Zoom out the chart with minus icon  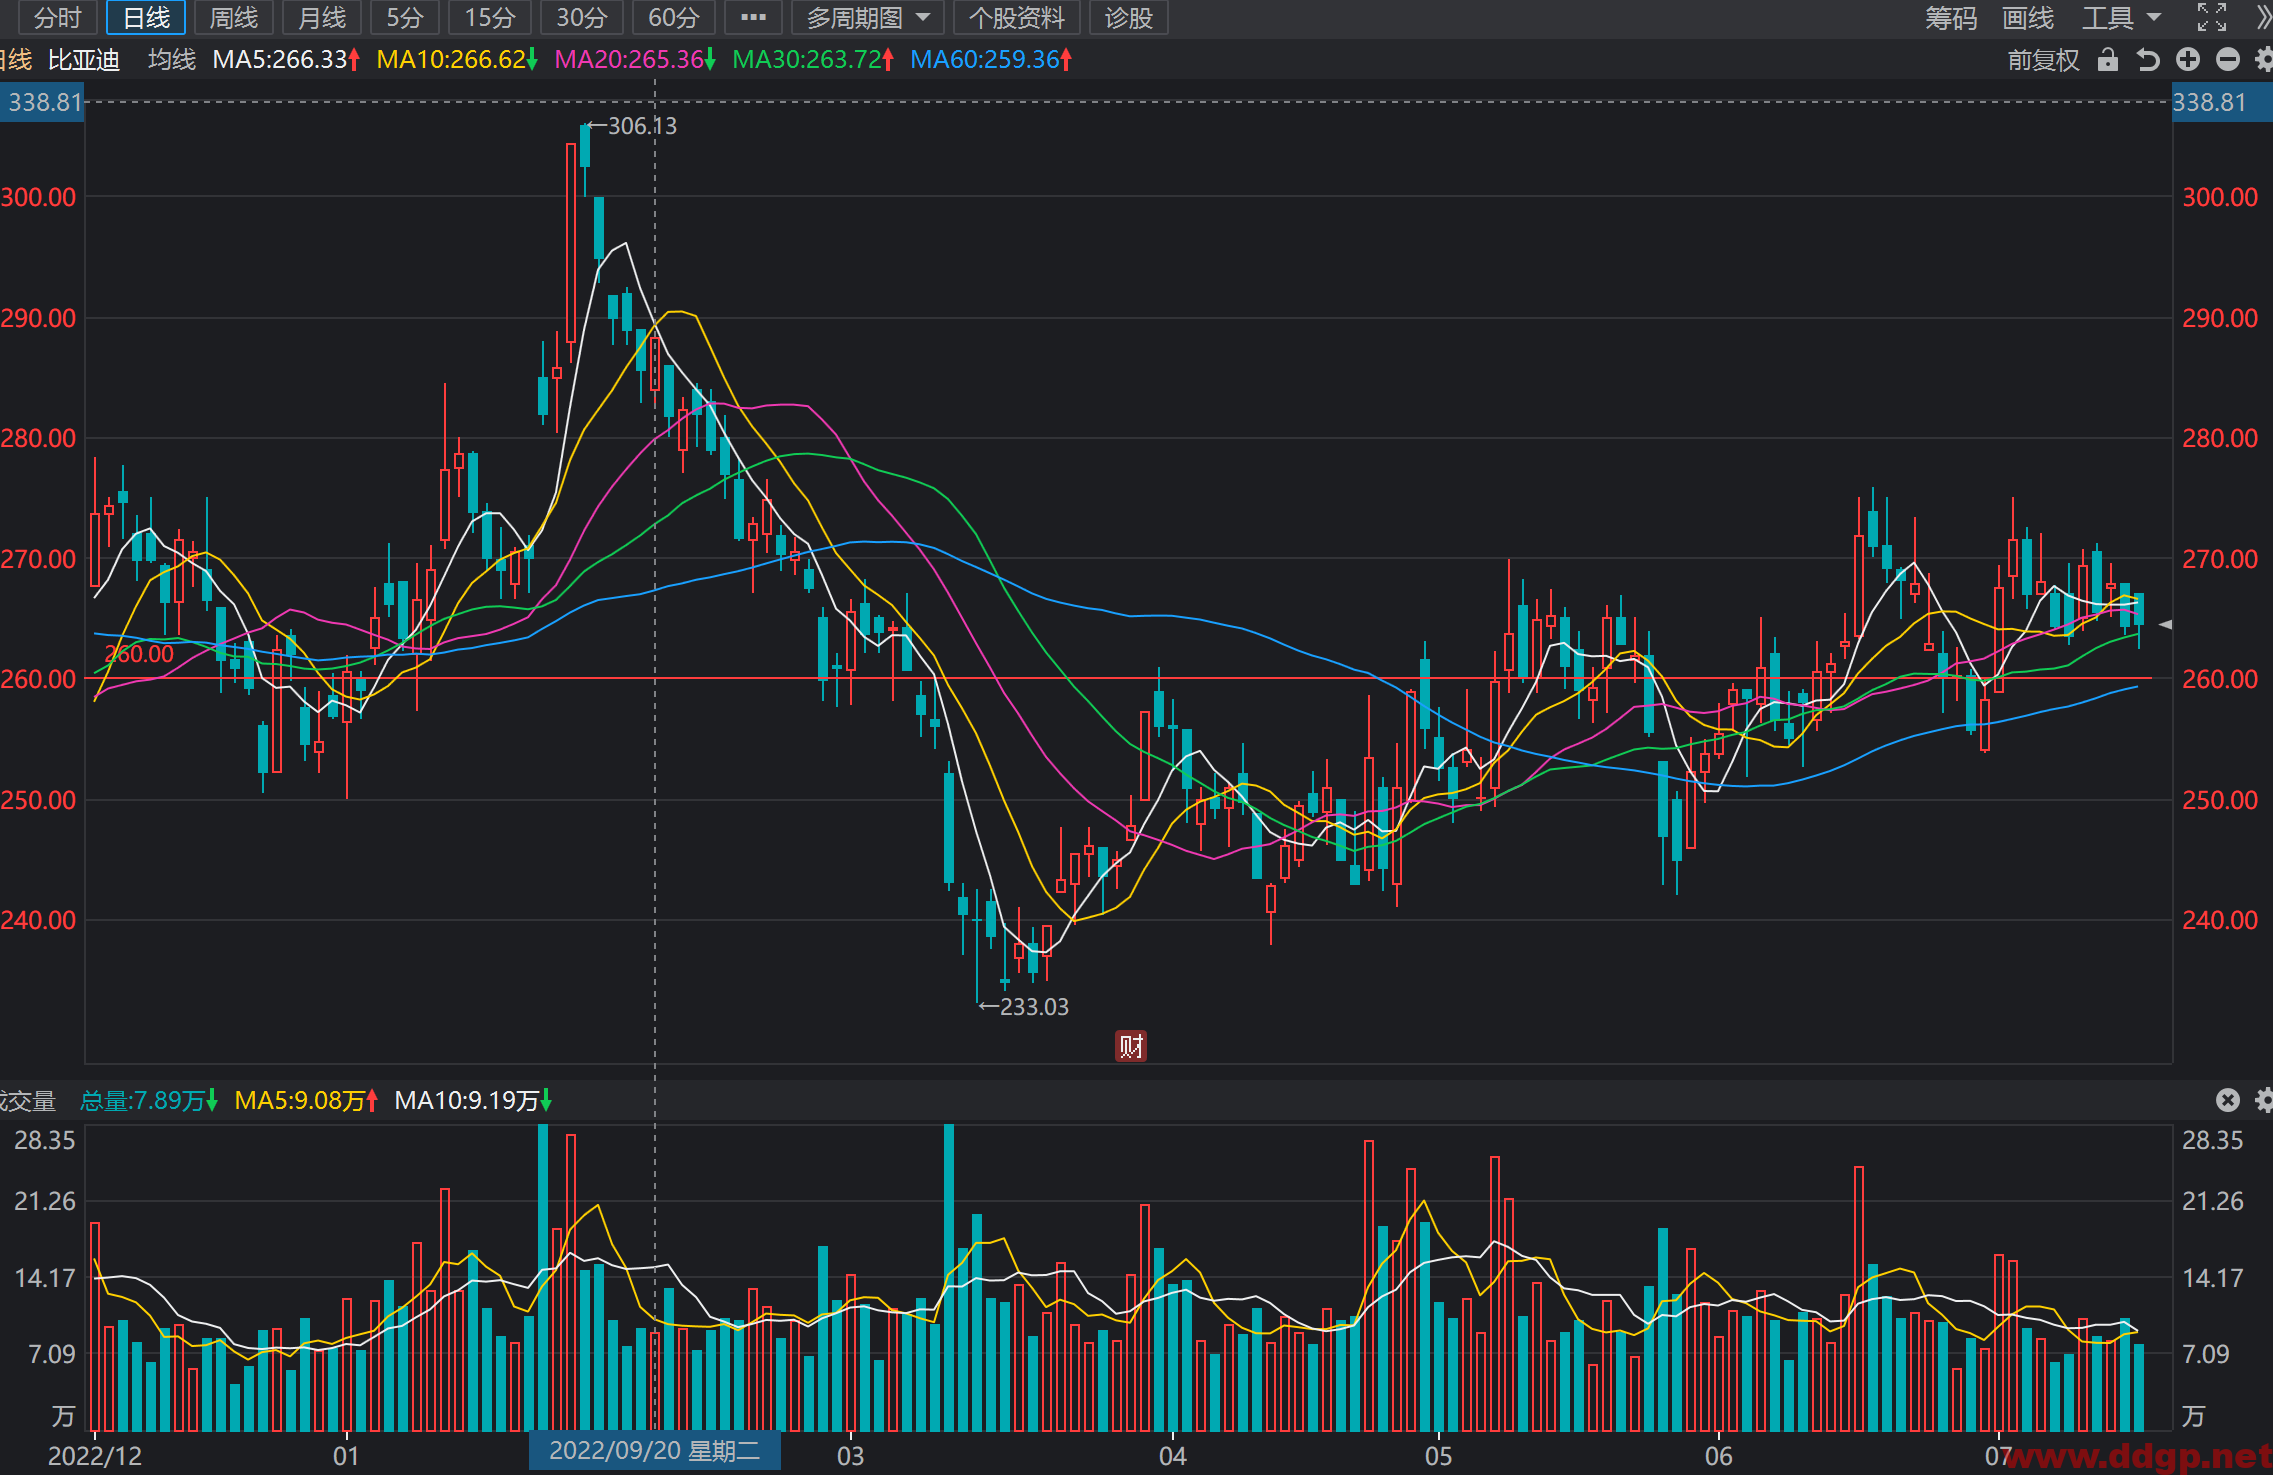click(x=2228, y=60)
